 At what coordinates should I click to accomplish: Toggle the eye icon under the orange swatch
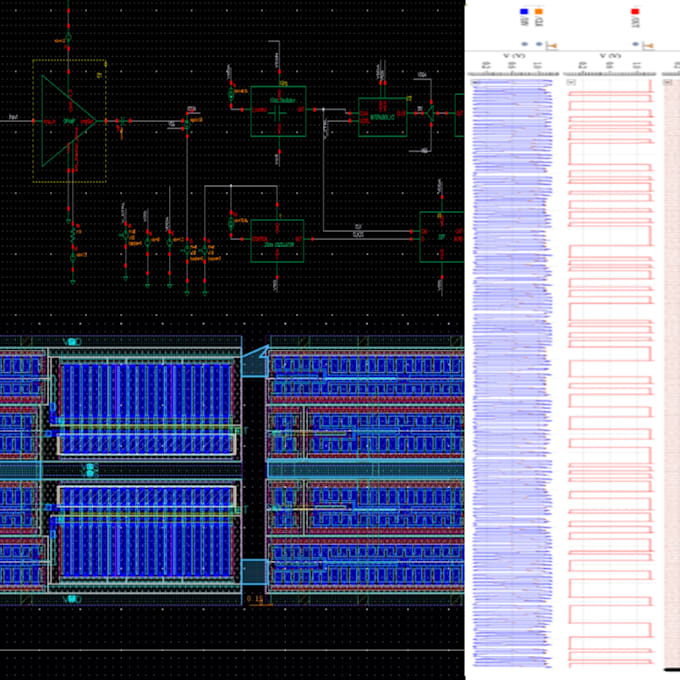coord(539,44)
